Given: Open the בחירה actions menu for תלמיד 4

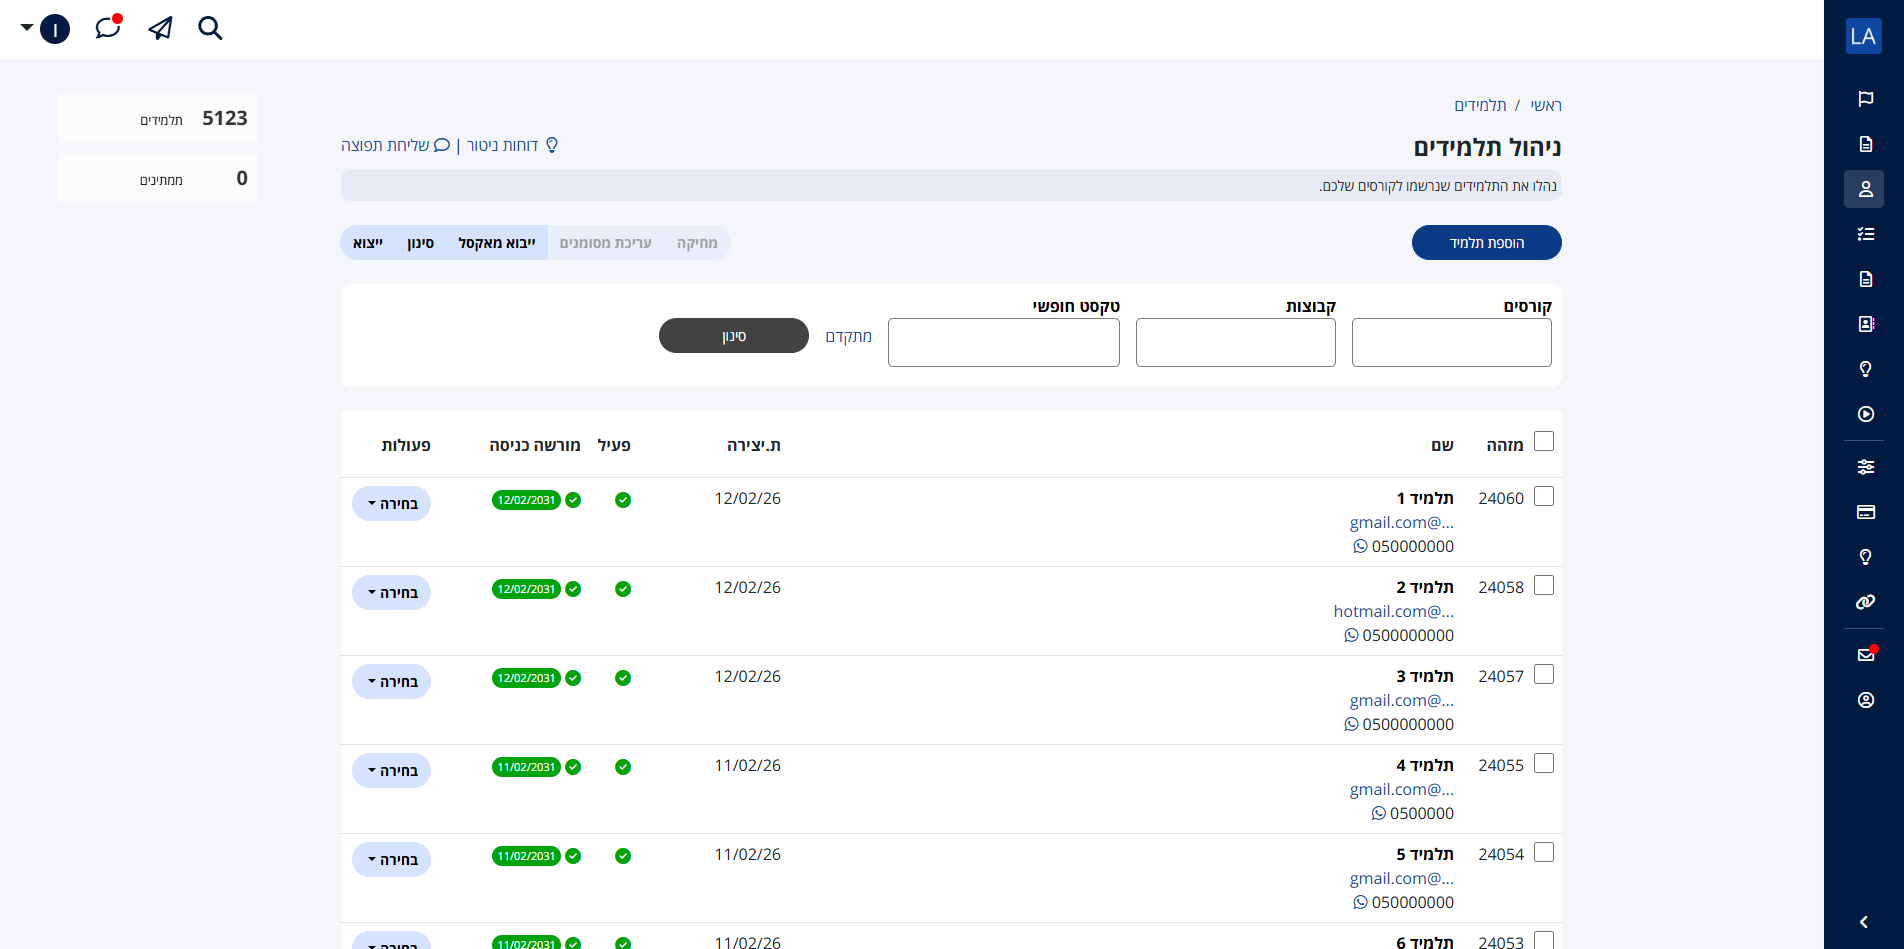Looking at the screenshot, I should 391,771.
